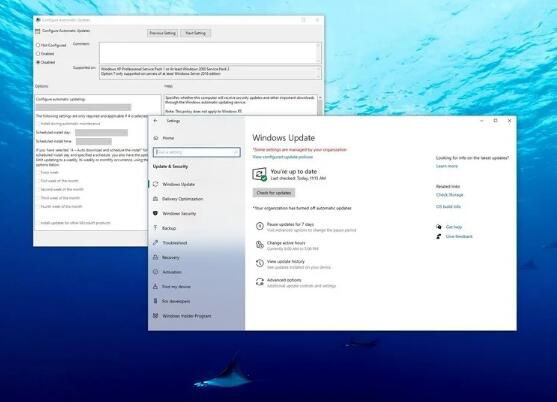Open Backup via its sidebar icon
This screenshot has width=557, height=402.
(x=156, y=228)
